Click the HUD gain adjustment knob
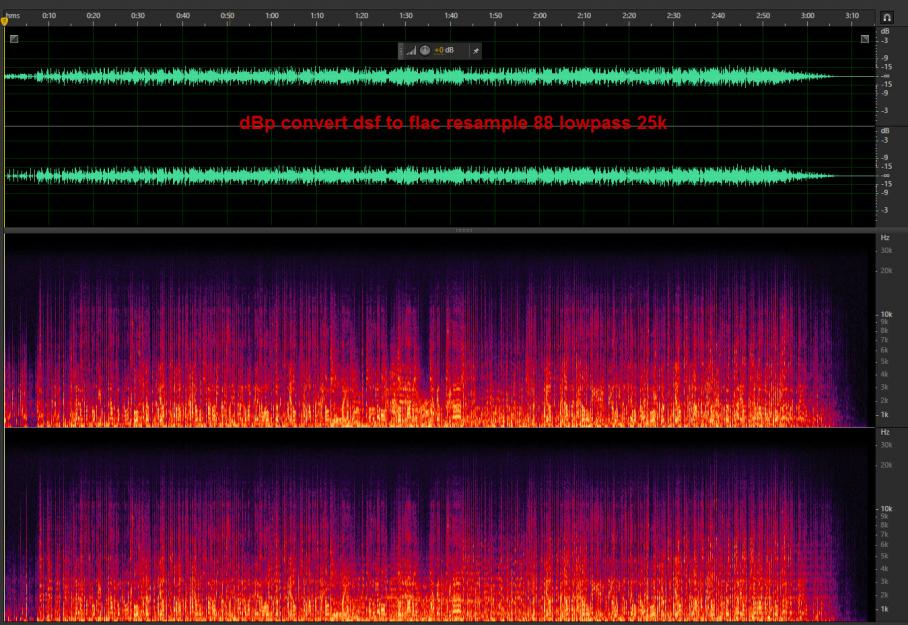908x625 pixels. [424, 50]
